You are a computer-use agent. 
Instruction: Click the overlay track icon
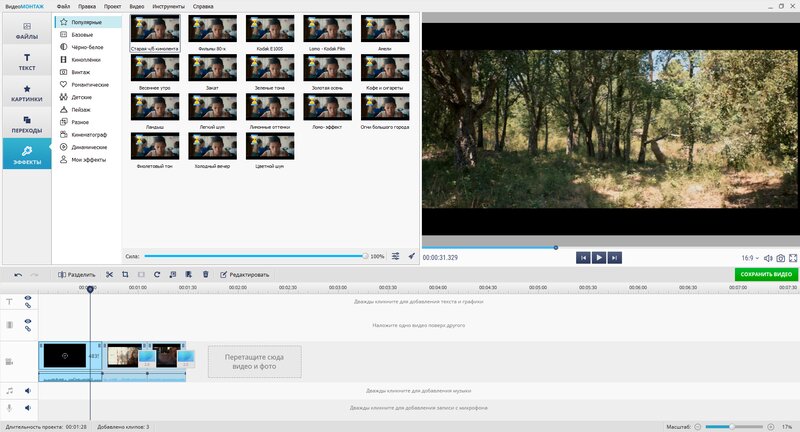[9, 325]
